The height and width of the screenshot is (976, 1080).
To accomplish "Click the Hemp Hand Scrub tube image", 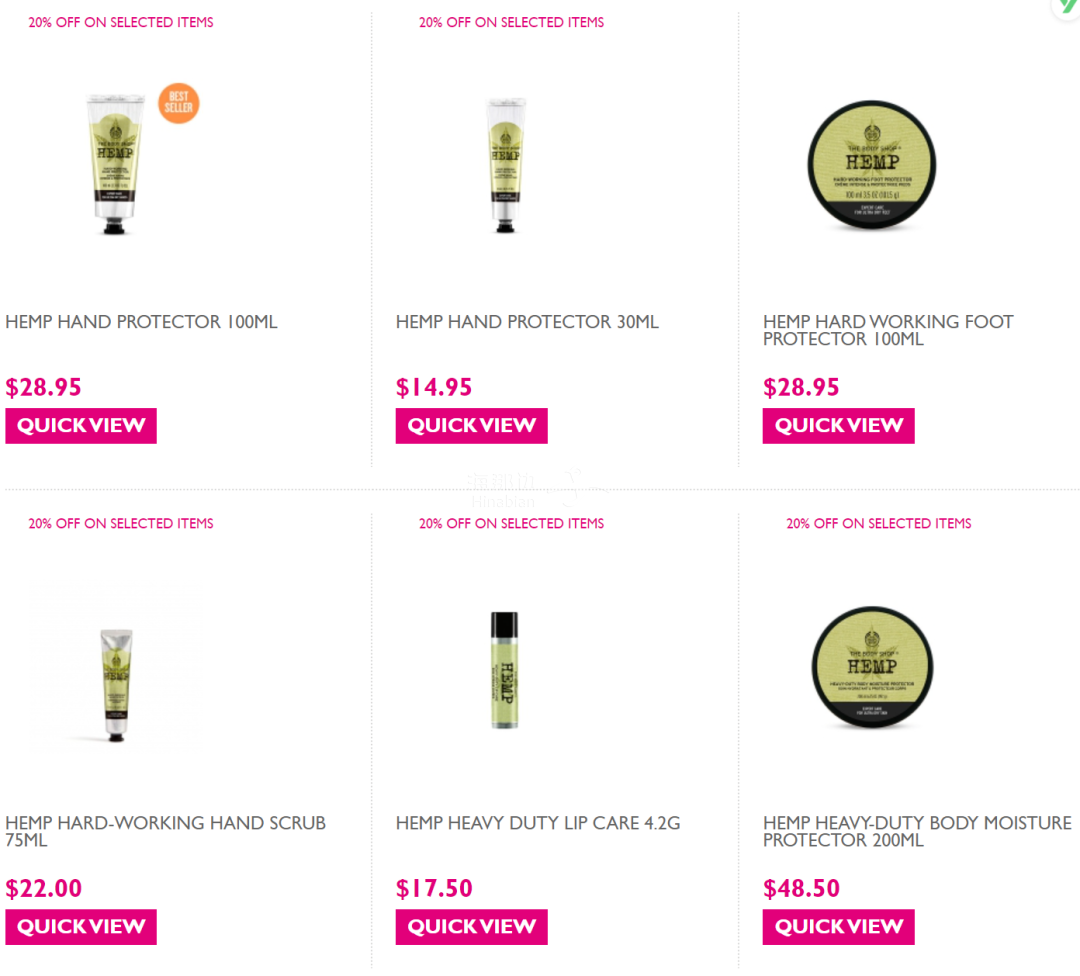I will coord(116,685).
